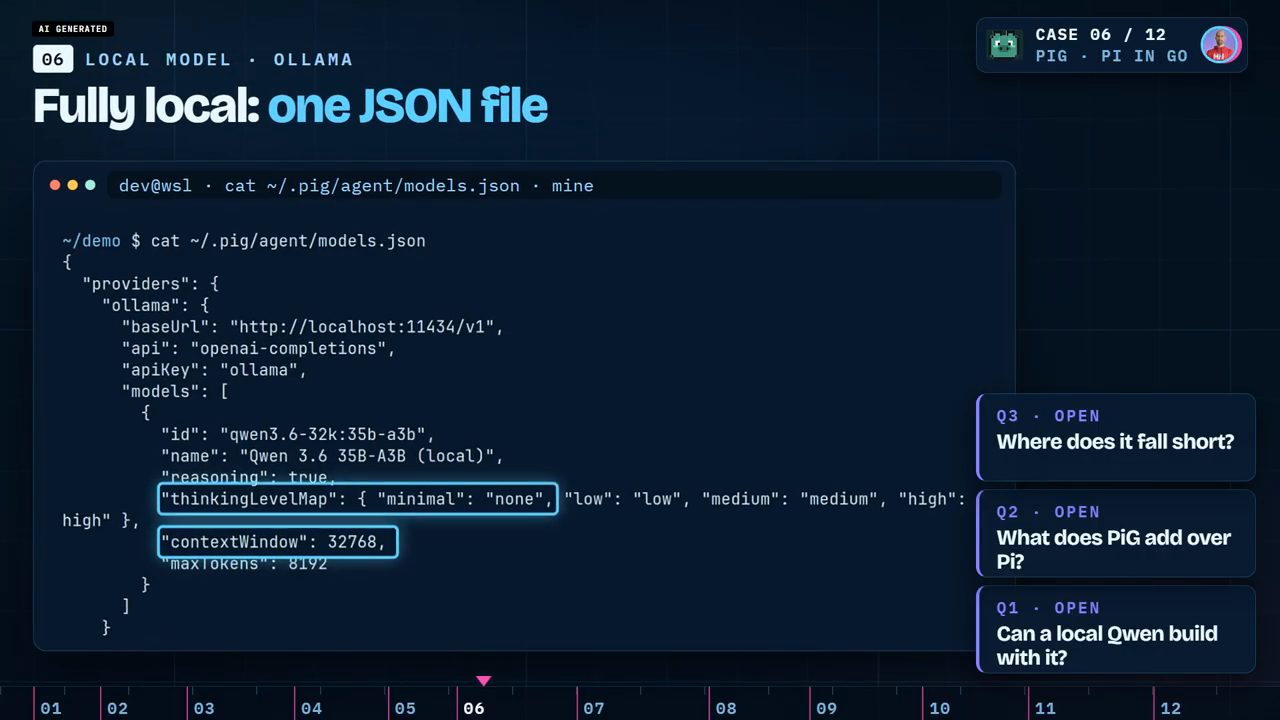This screenshot has width=1280, height=720.
Task: Click the pink playhead triangle on the timeline
Action: pos(484,681)
